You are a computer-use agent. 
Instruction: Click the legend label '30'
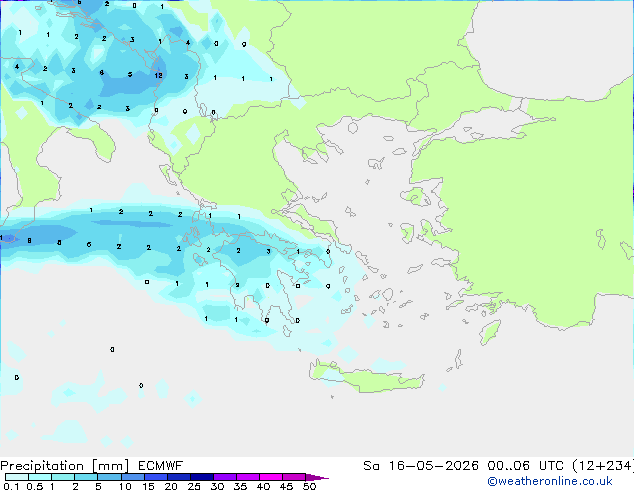point(218,486)
